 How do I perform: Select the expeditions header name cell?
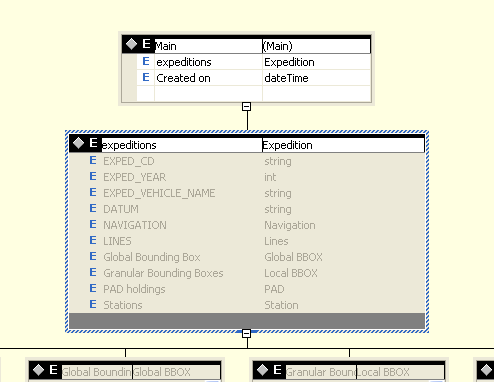182,145
